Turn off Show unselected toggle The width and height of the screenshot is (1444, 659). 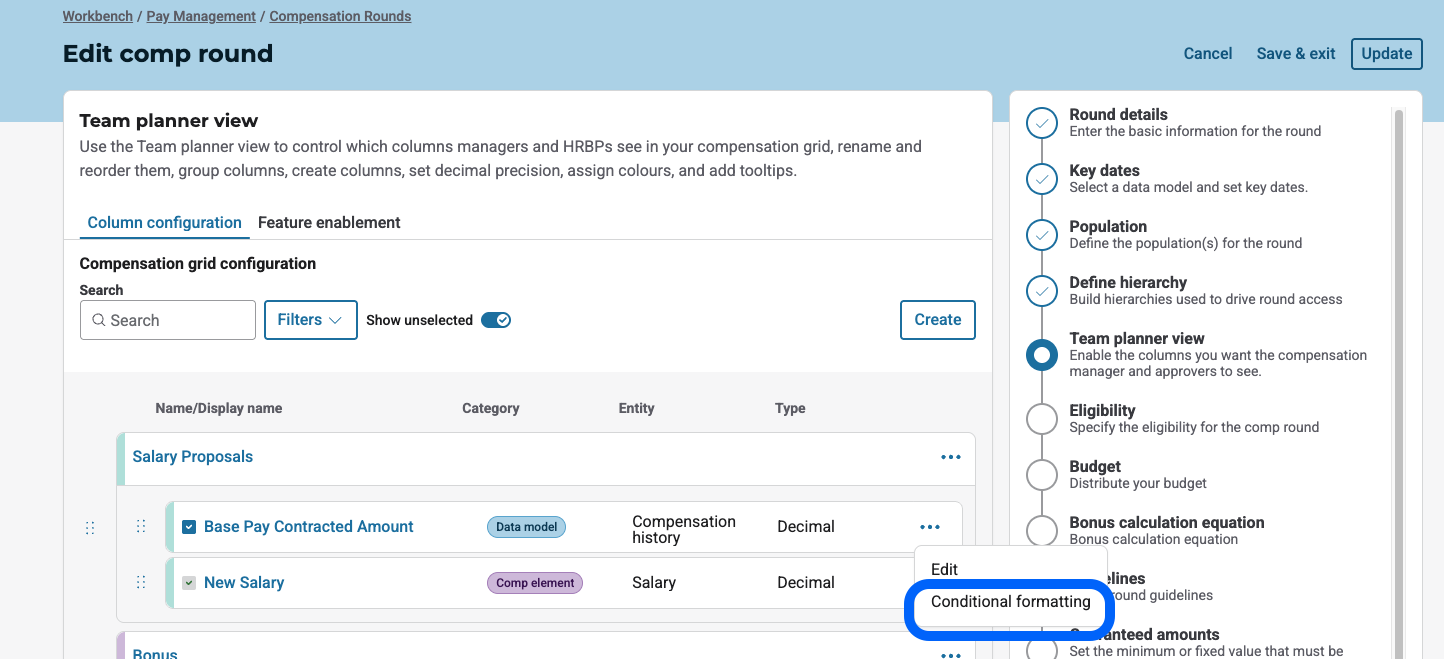[x=496, y=320]
